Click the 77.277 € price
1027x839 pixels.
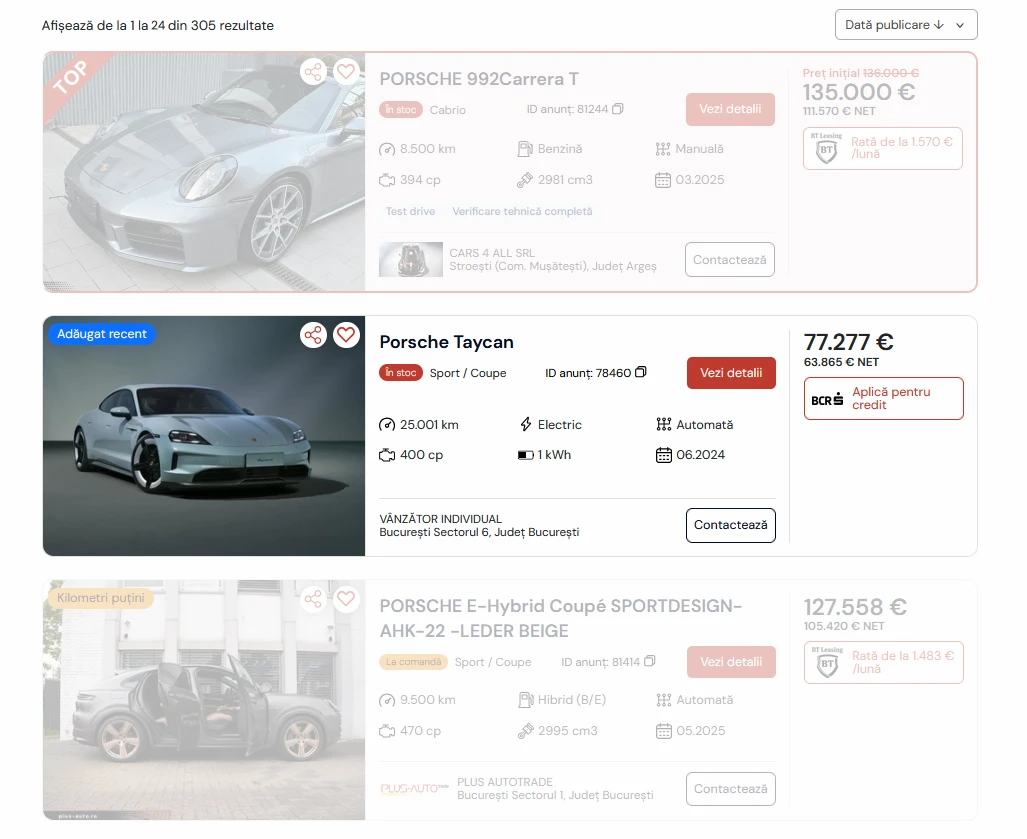tap(848, 342)
